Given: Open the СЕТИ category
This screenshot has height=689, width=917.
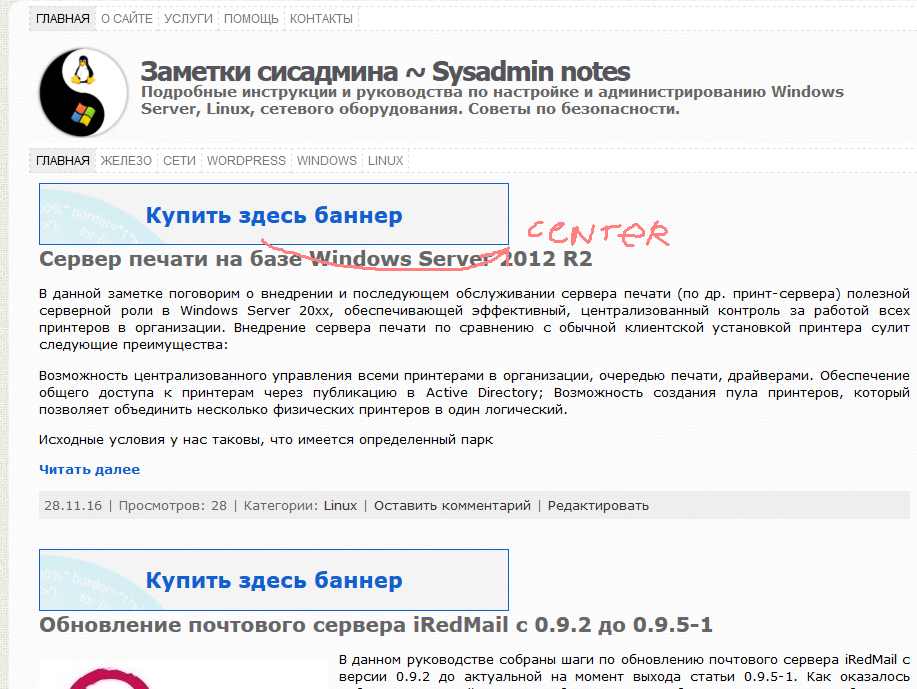Looking at the screenshot, I should 179,161.
